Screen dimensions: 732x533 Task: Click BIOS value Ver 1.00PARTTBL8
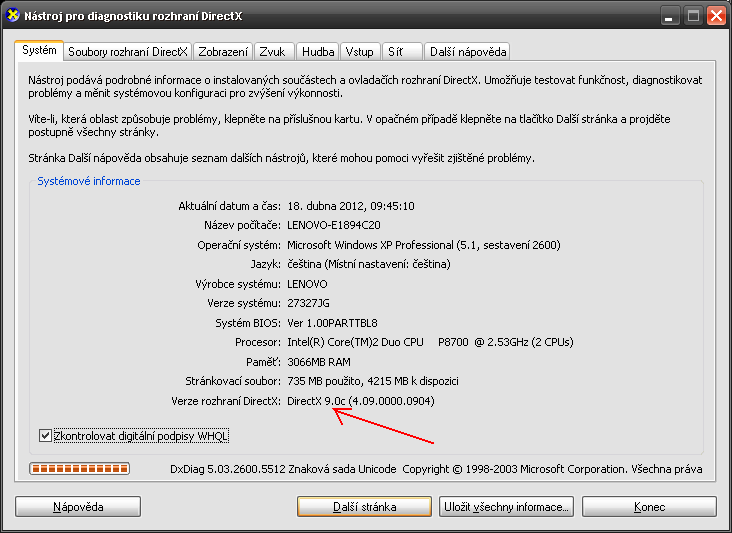pyautogui.click(x=332, y=323)
